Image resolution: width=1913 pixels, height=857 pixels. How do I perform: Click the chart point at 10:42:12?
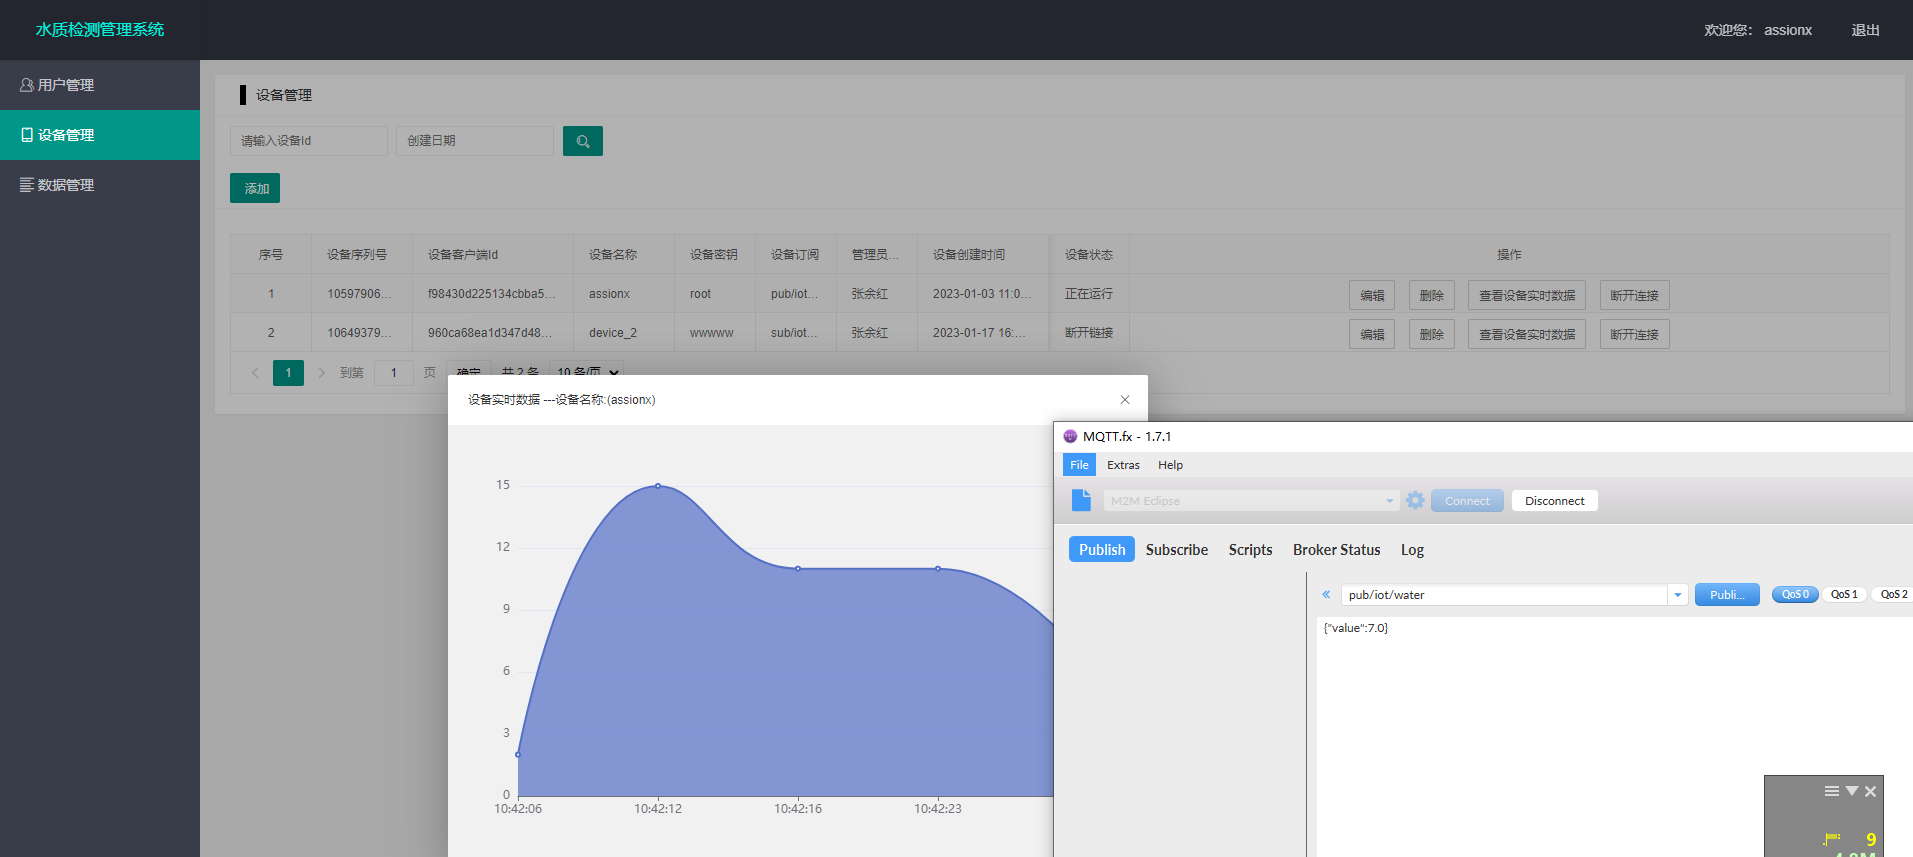tap(658, 486)
